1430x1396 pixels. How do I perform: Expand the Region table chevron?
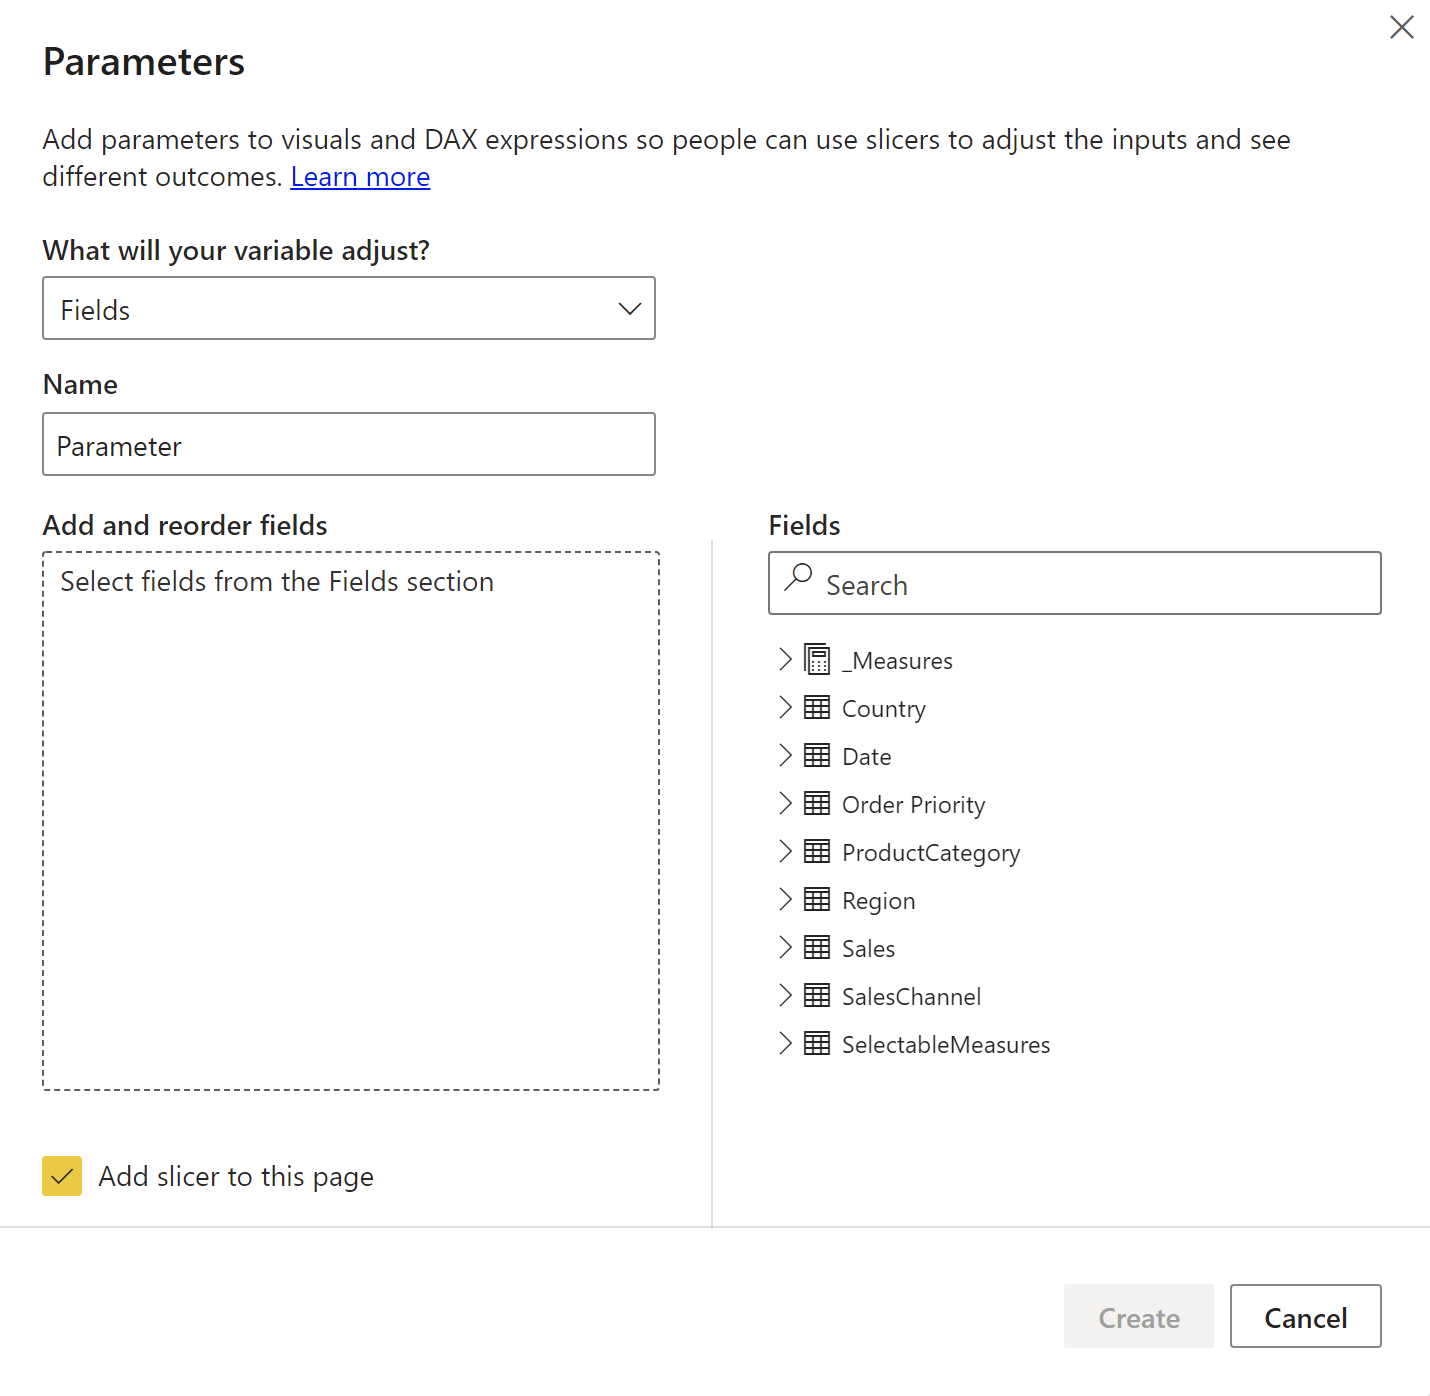785,899
